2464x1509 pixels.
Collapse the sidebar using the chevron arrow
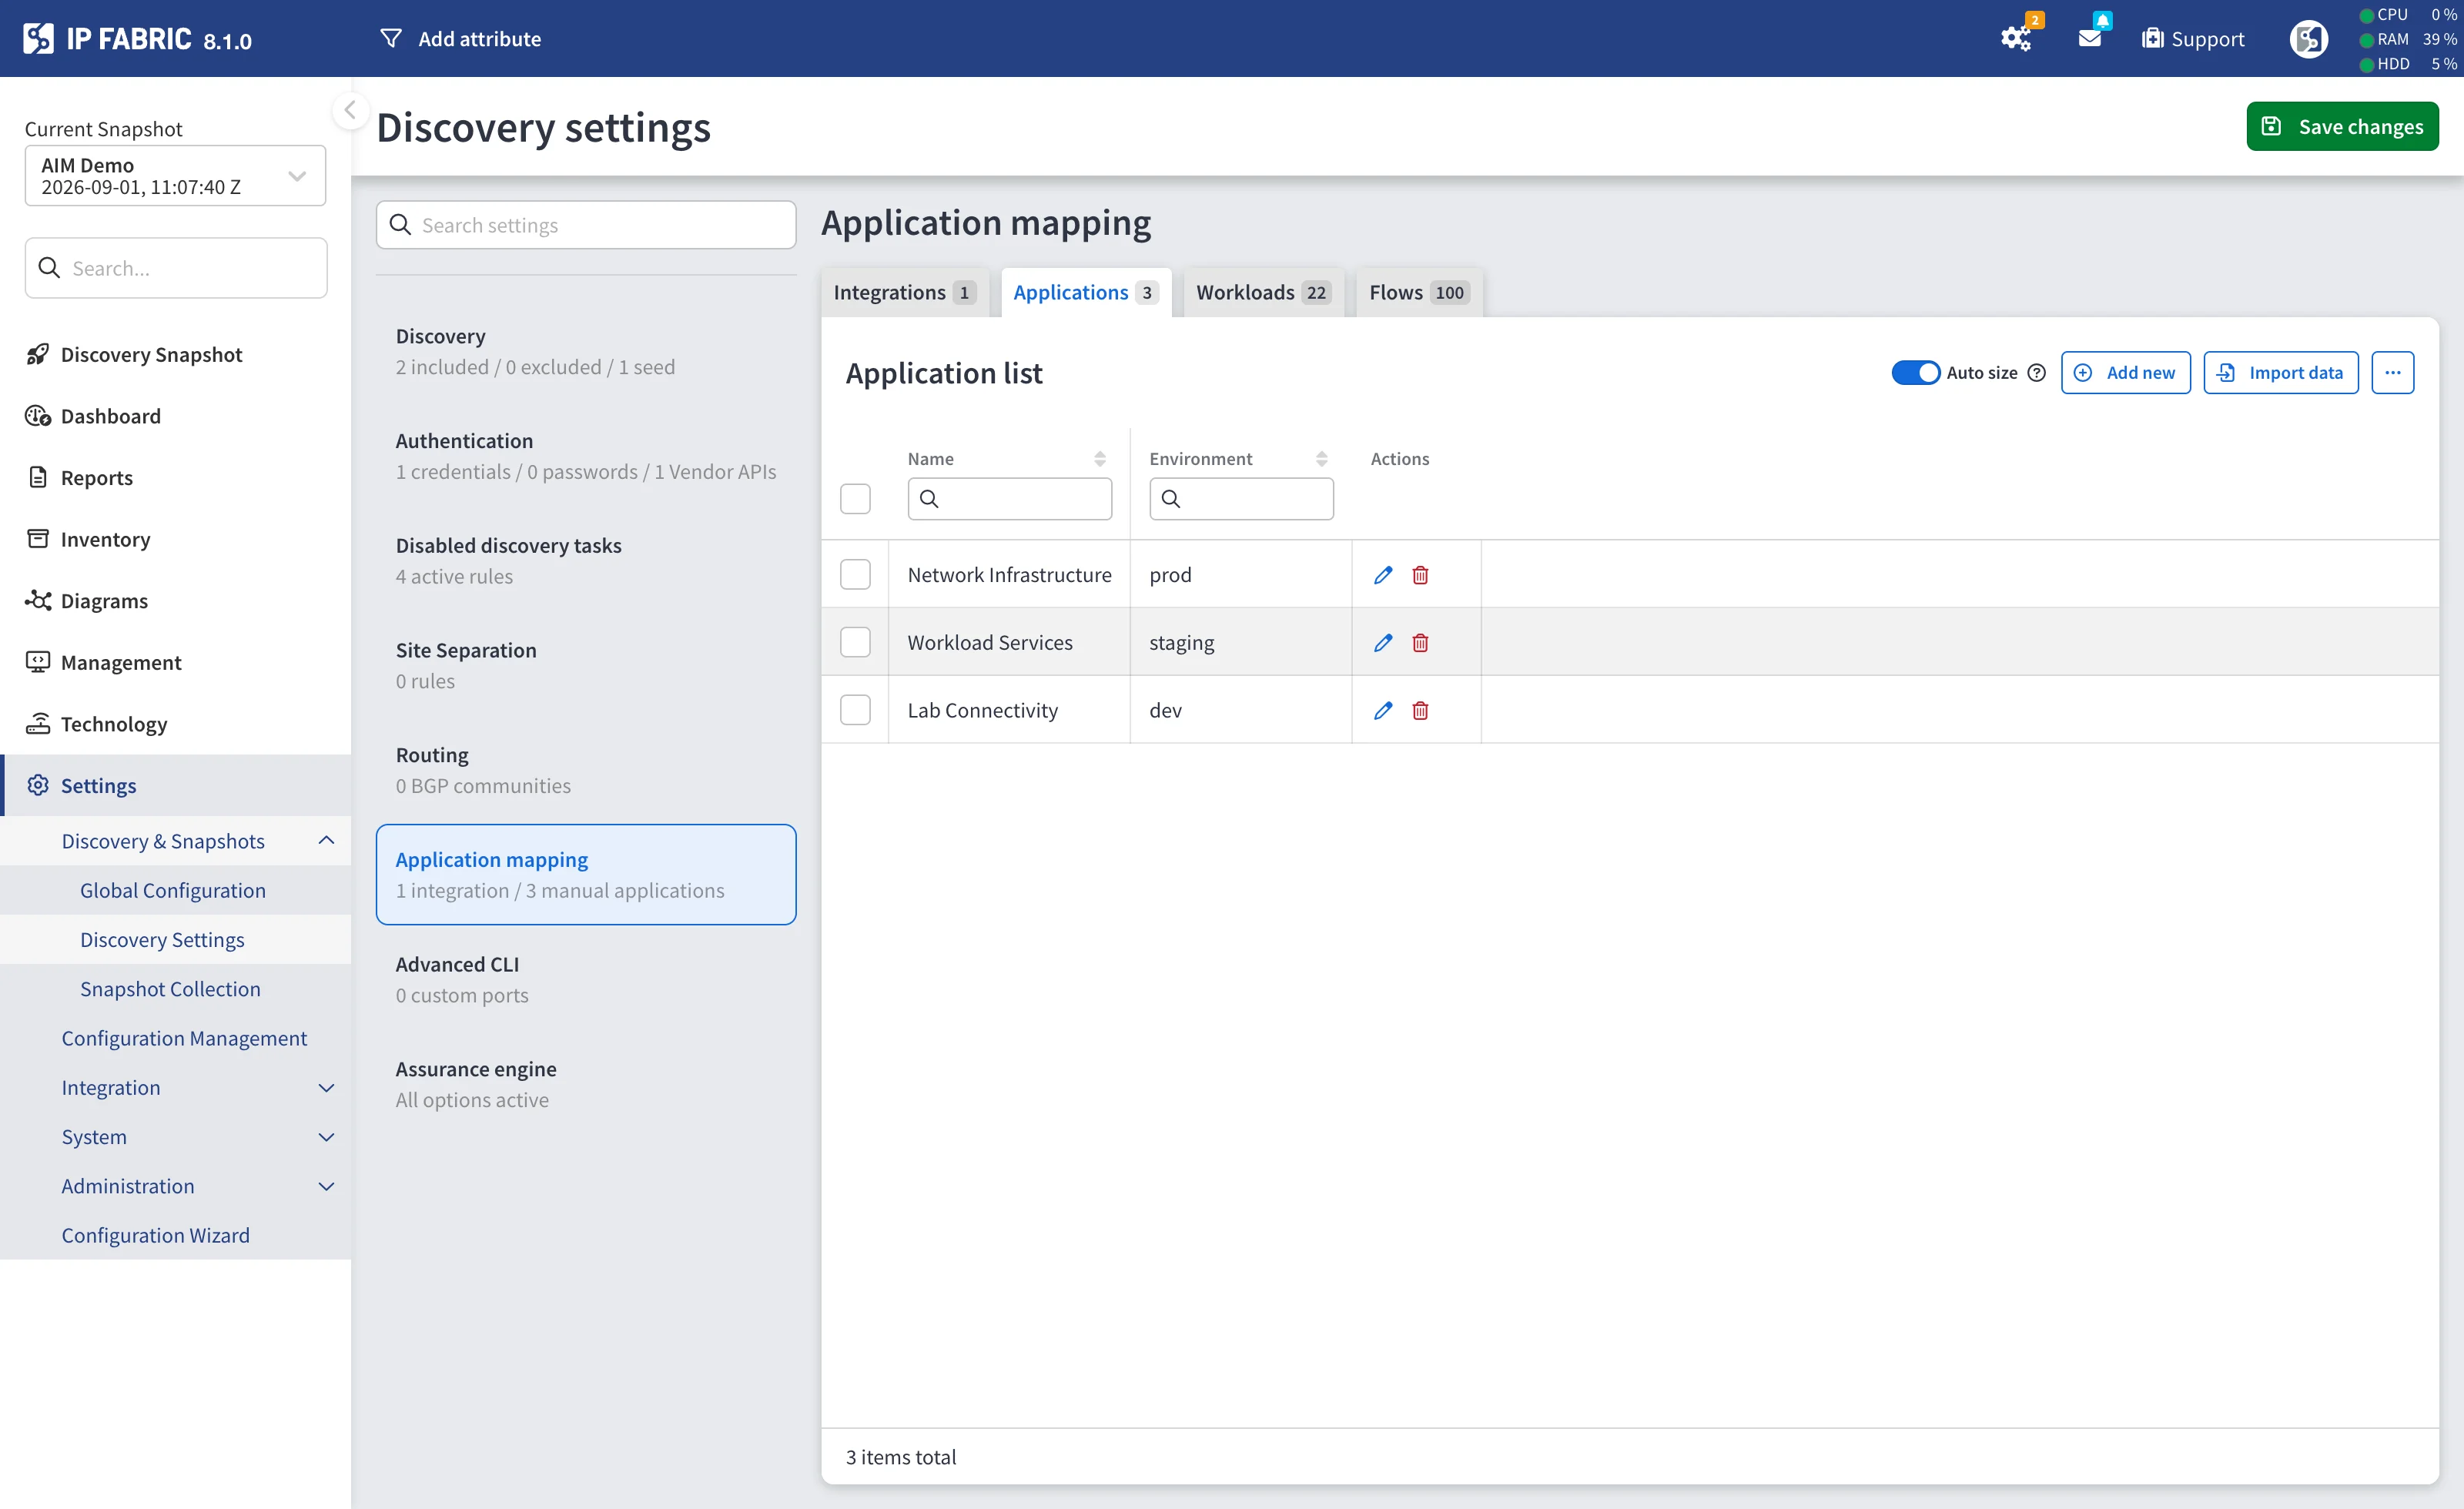point(350,110)
